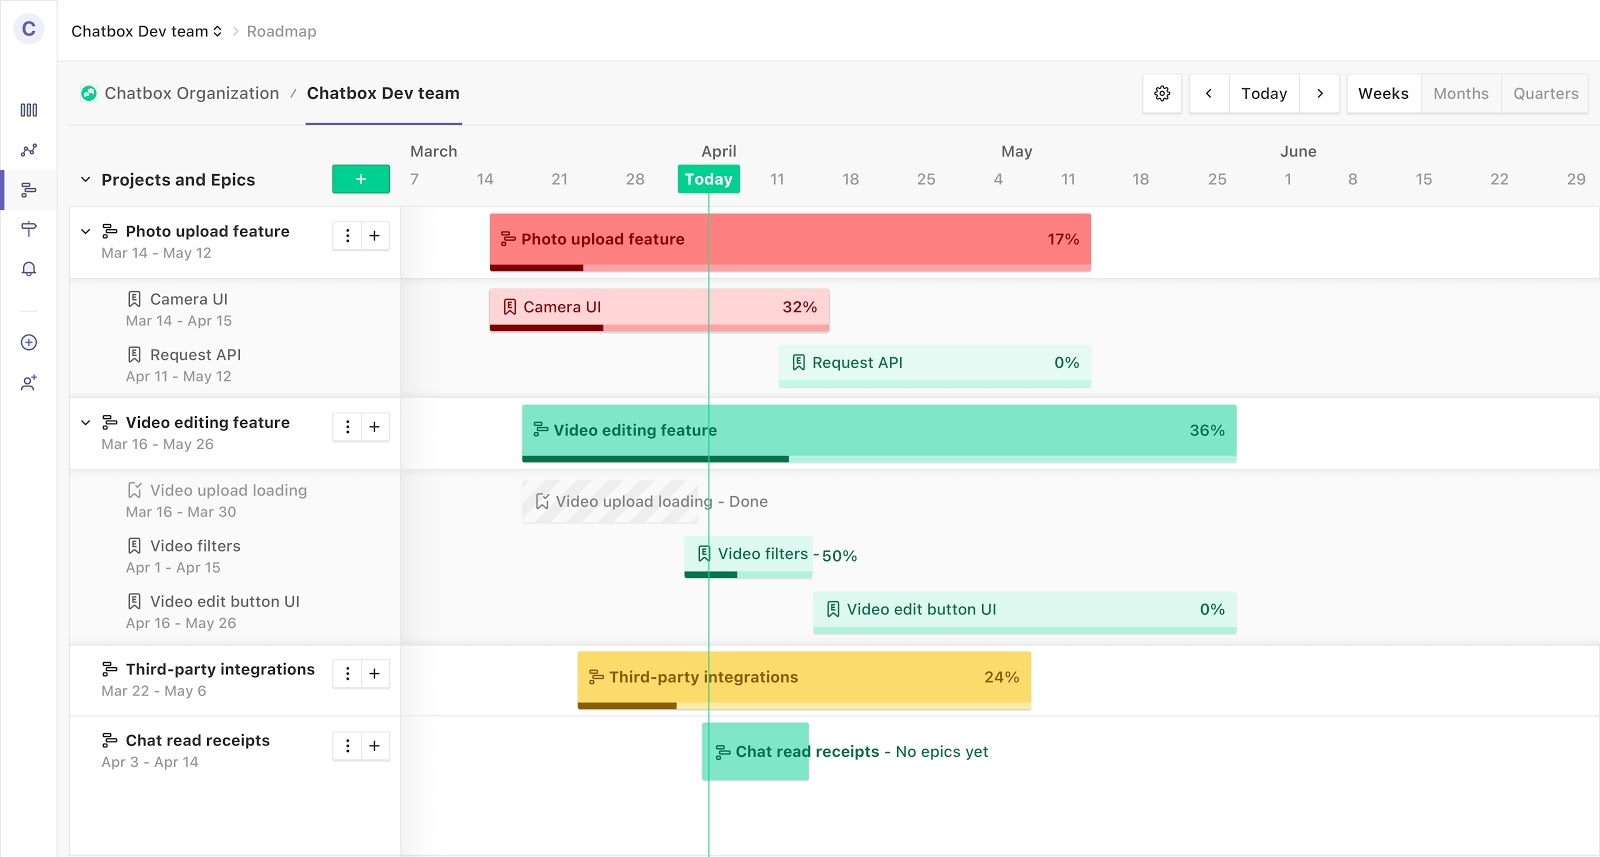Screen dimensions: 1600x857
Task: Select the Chatbox Dev team tab
Action: [x=383, y=93]
